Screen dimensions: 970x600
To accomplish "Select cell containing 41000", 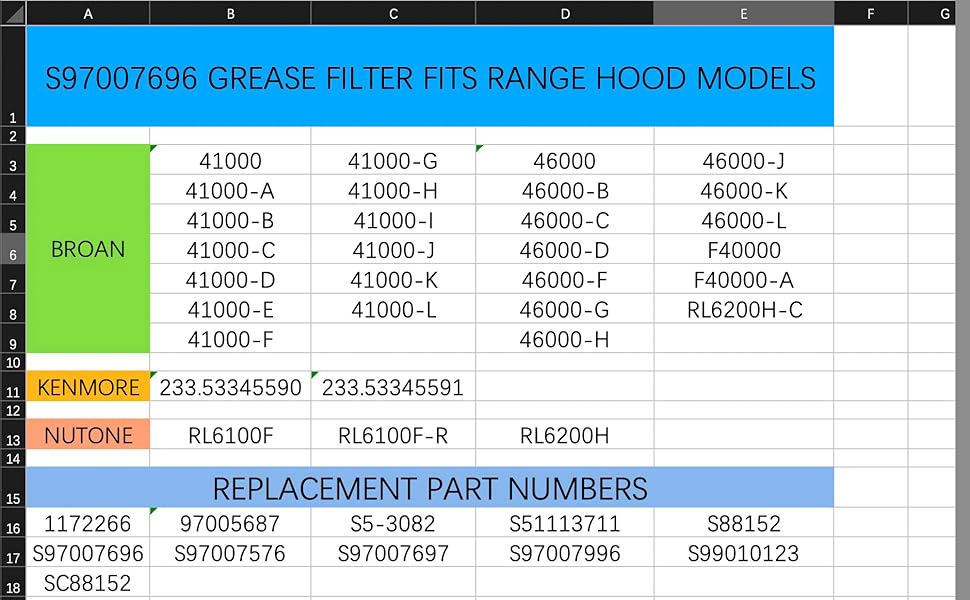I will (x=230, y=160).
